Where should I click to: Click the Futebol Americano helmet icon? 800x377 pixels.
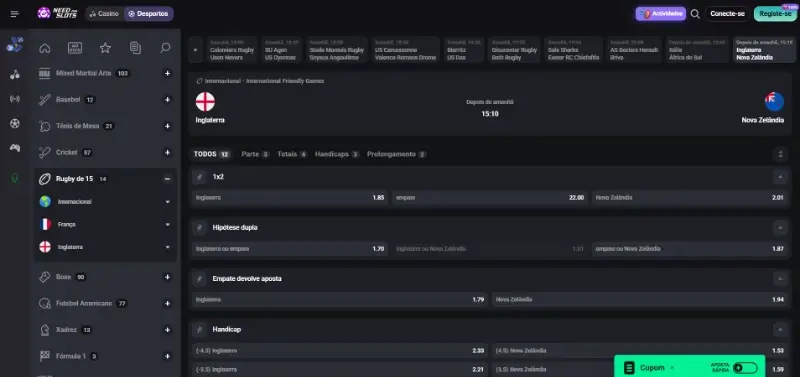pyautogui.click(x=44, y=304)
